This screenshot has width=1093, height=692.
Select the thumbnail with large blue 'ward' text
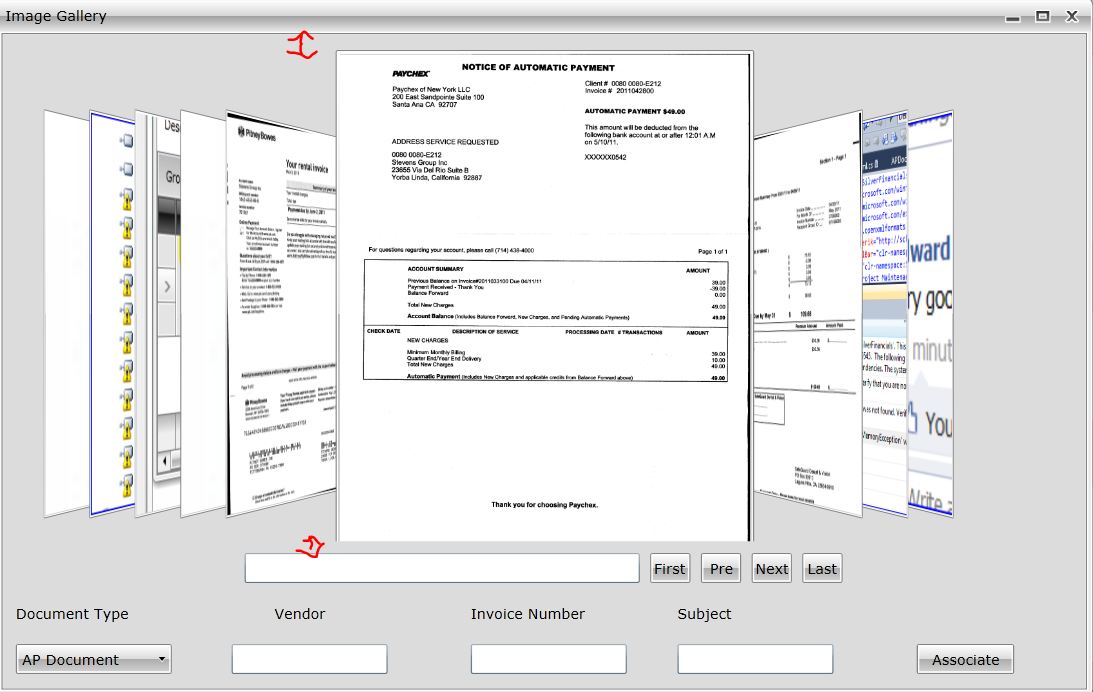pyautogui.click(x=931, y=314)
